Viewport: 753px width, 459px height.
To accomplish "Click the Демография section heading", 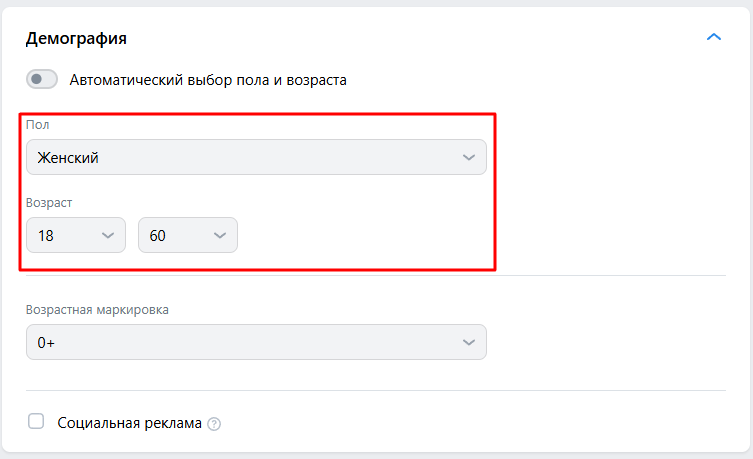I will (76, 39).
